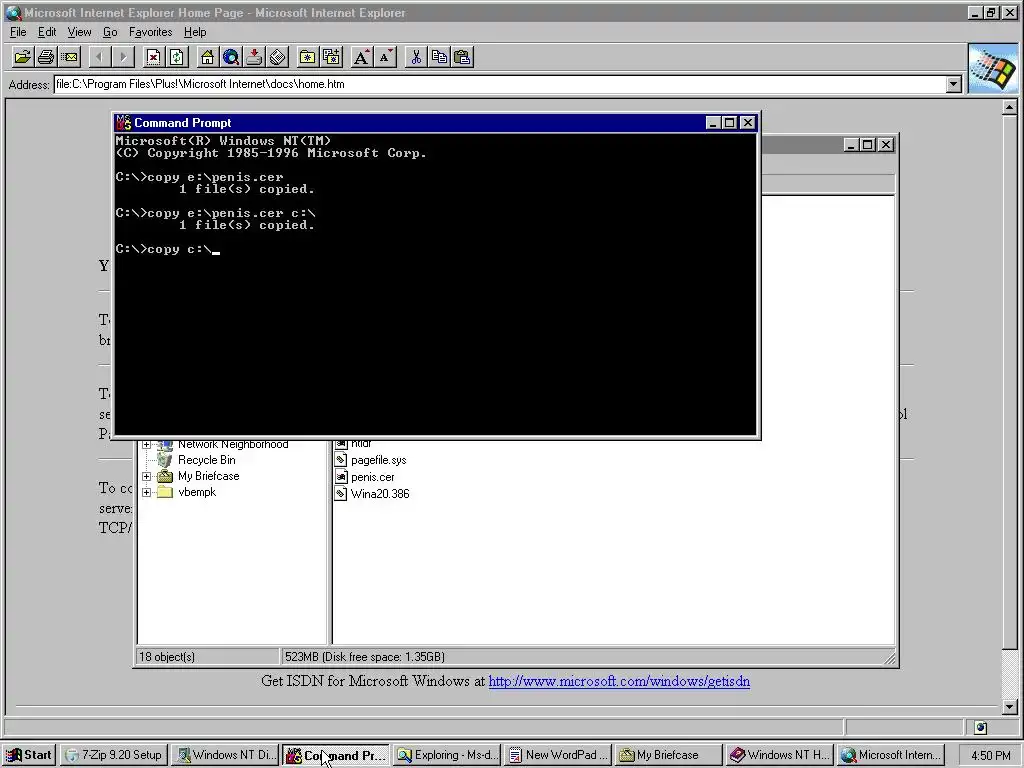1024x768 pixels.
Task: Select Wina20.386 in the file list
Action: [379, 494]
